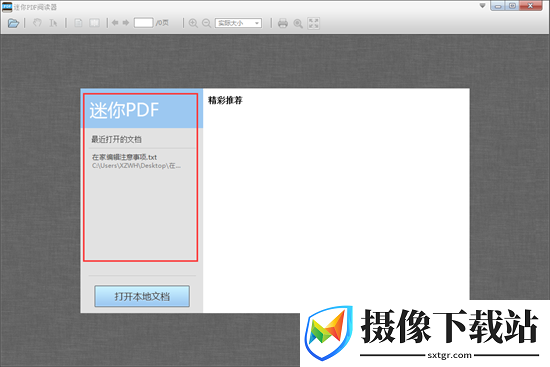
Task: Click the 打开本地文档 button
Action: tap(142, 296)
